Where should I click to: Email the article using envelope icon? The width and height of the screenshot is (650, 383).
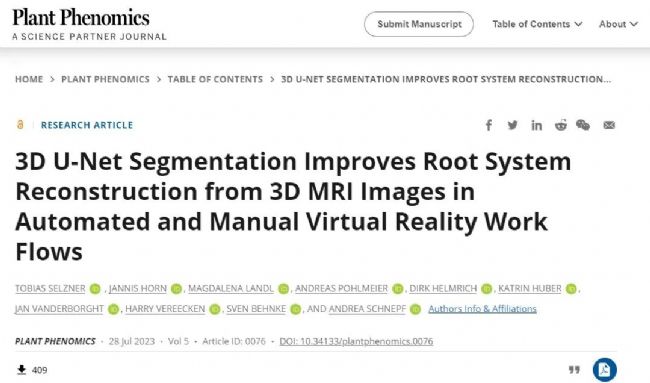point(609,125)
